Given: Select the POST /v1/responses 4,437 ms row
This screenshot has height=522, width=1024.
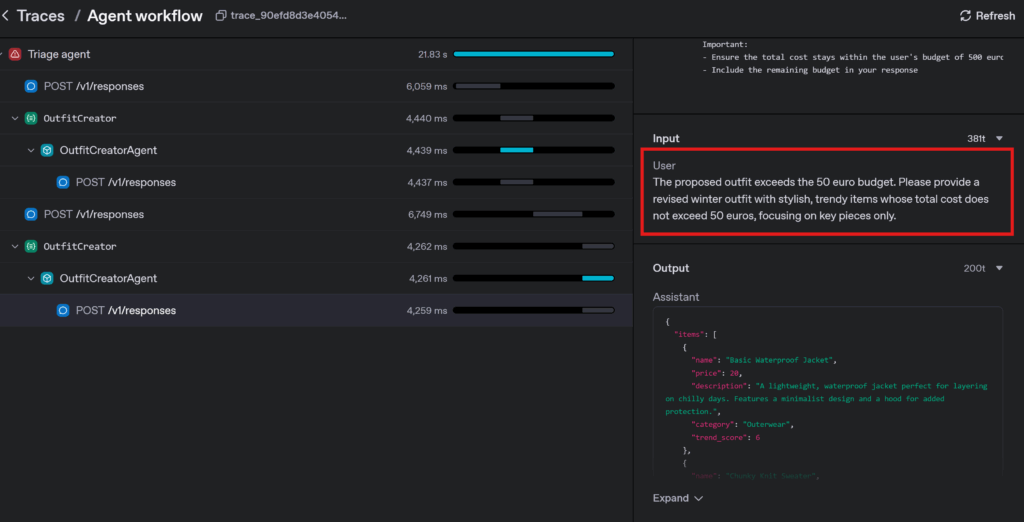Looking at the screenshot, I should click(x=316, y=182).
